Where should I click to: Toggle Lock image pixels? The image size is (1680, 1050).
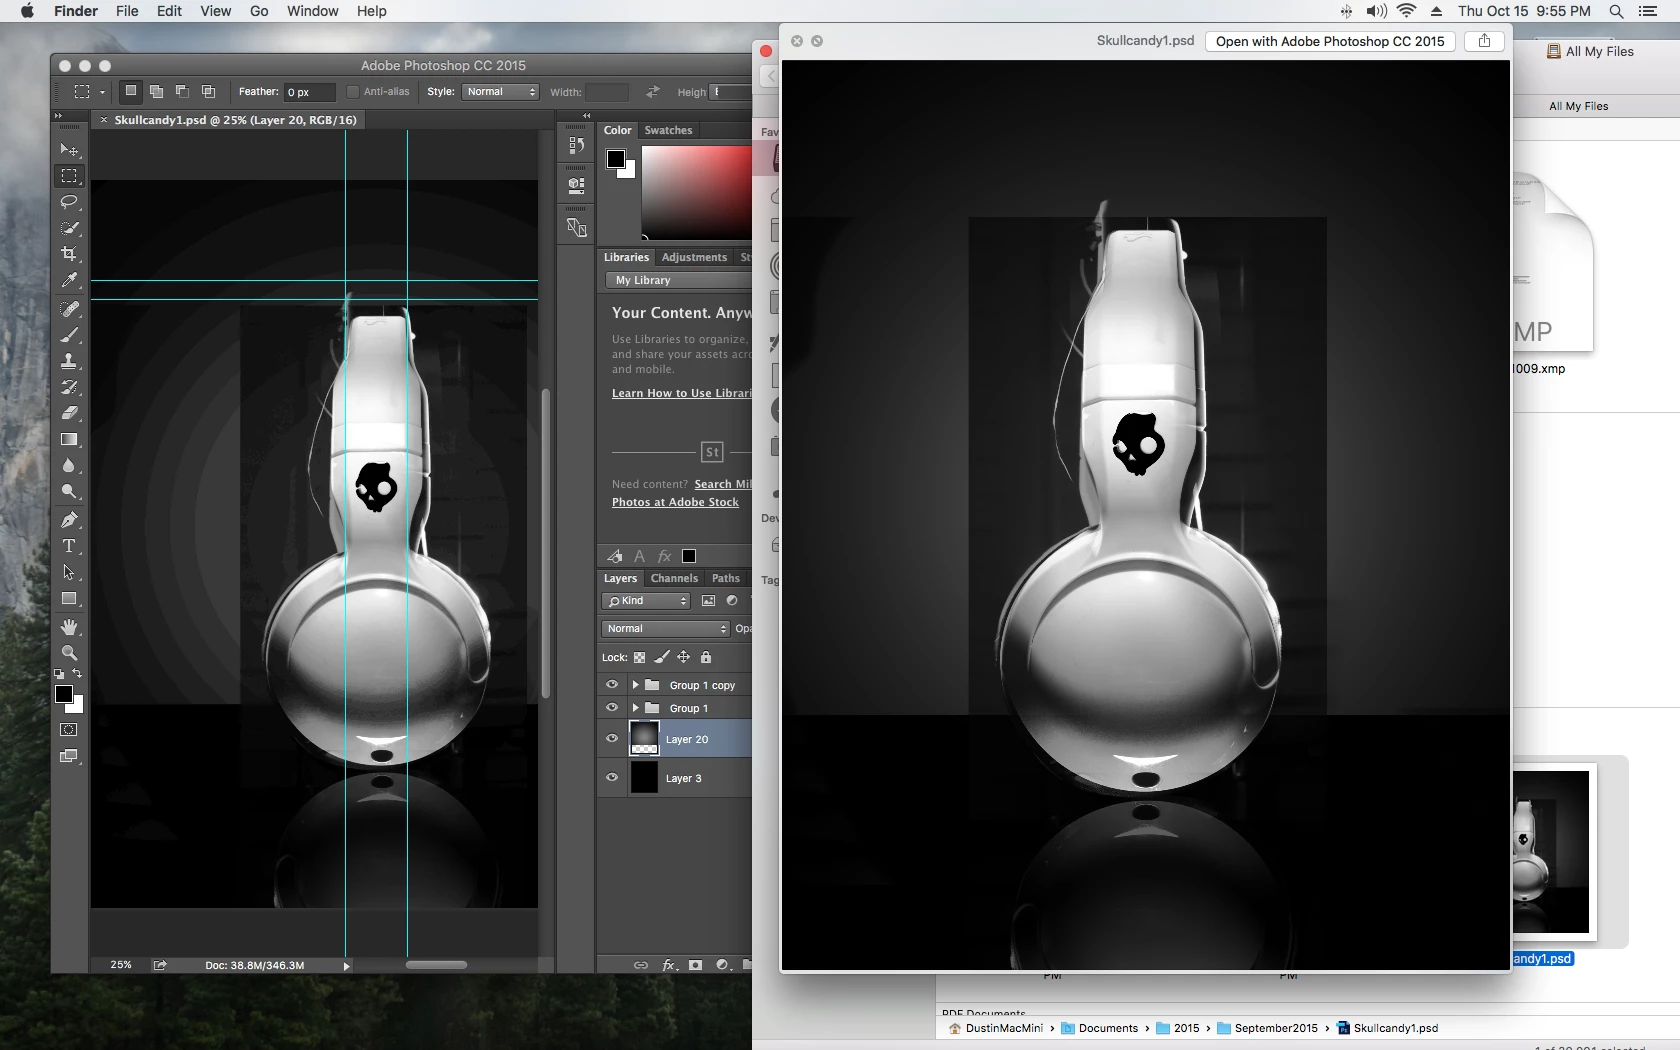point(661,657)
